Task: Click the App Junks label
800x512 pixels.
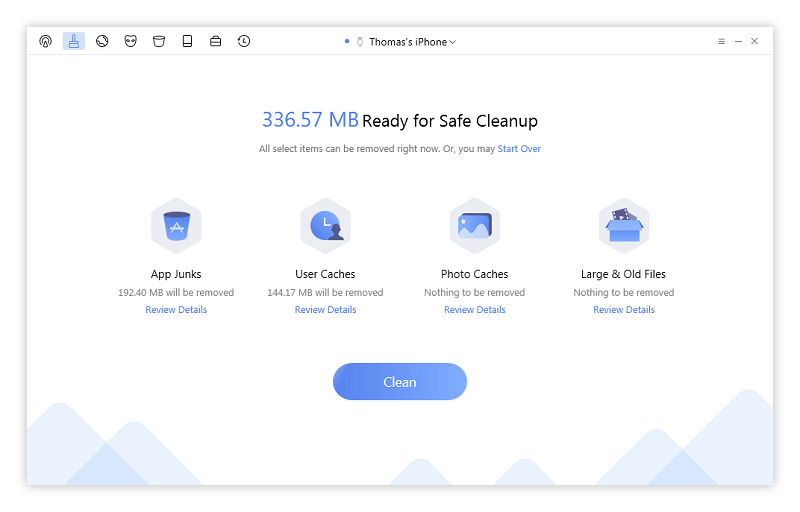Action: tap(176, 274)
